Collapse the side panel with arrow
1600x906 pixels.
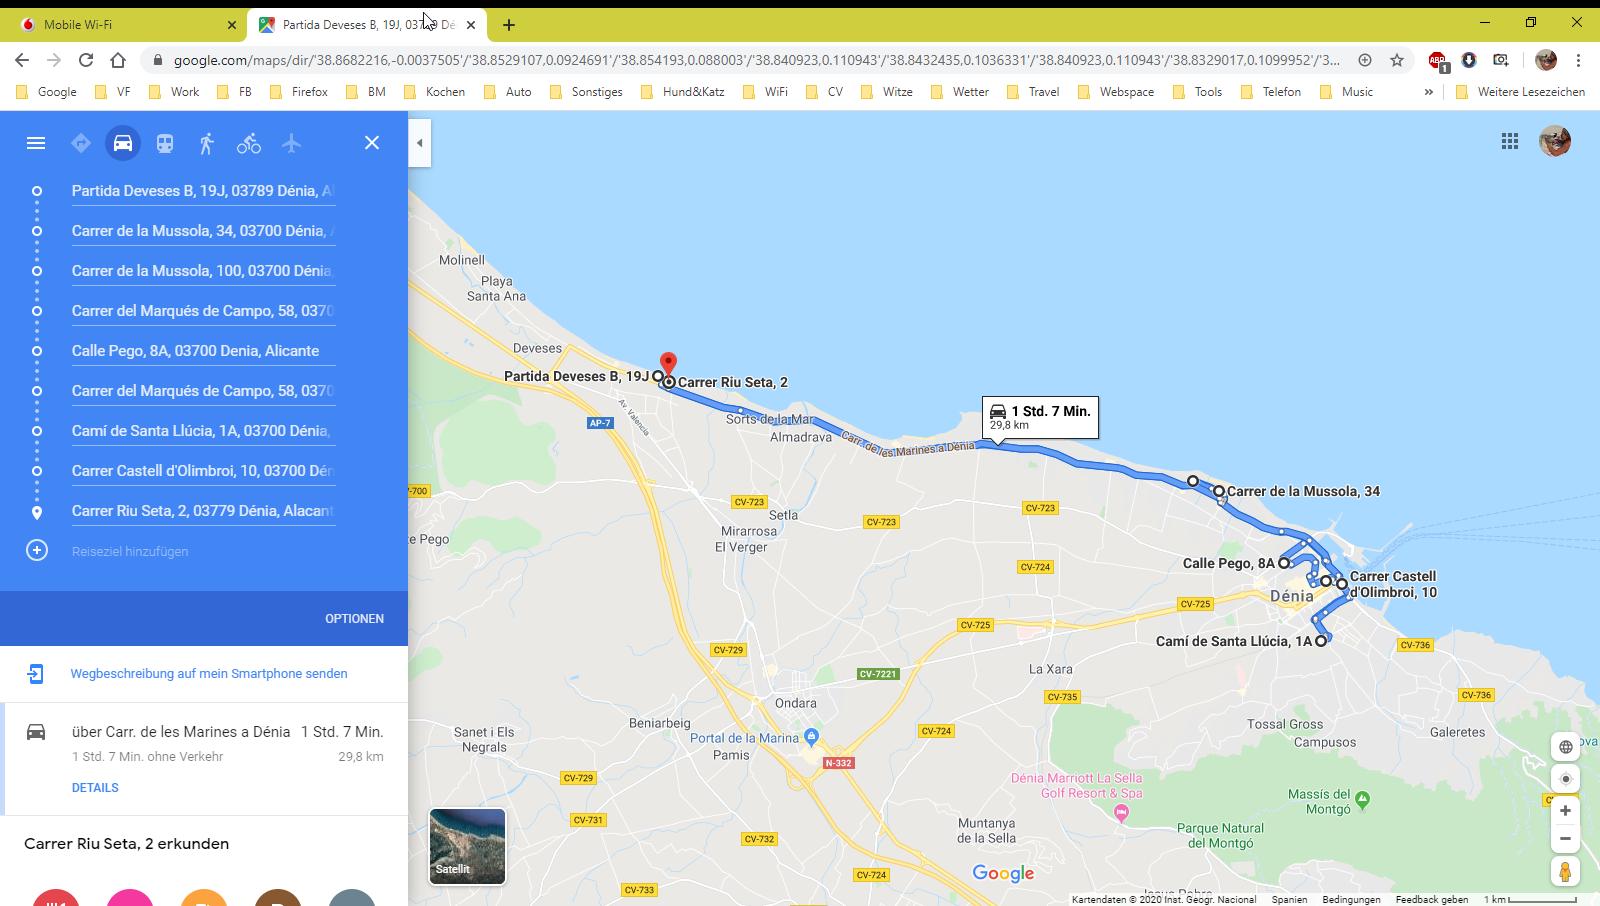420,143
